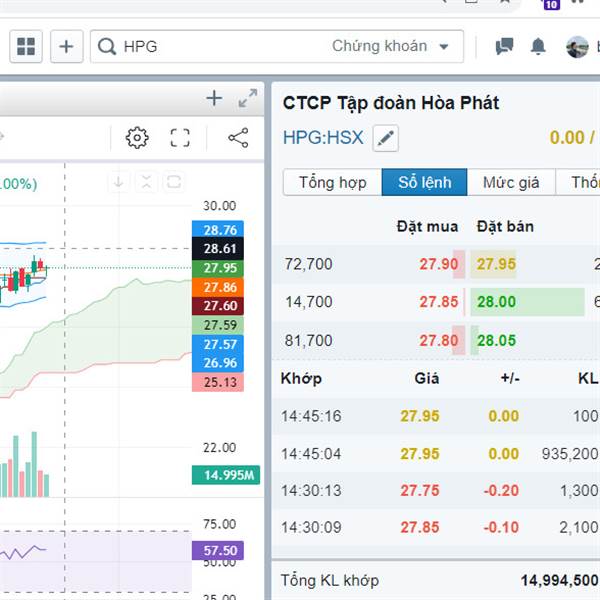
Task: Click ask price 28.00
Action: point(496,302)
